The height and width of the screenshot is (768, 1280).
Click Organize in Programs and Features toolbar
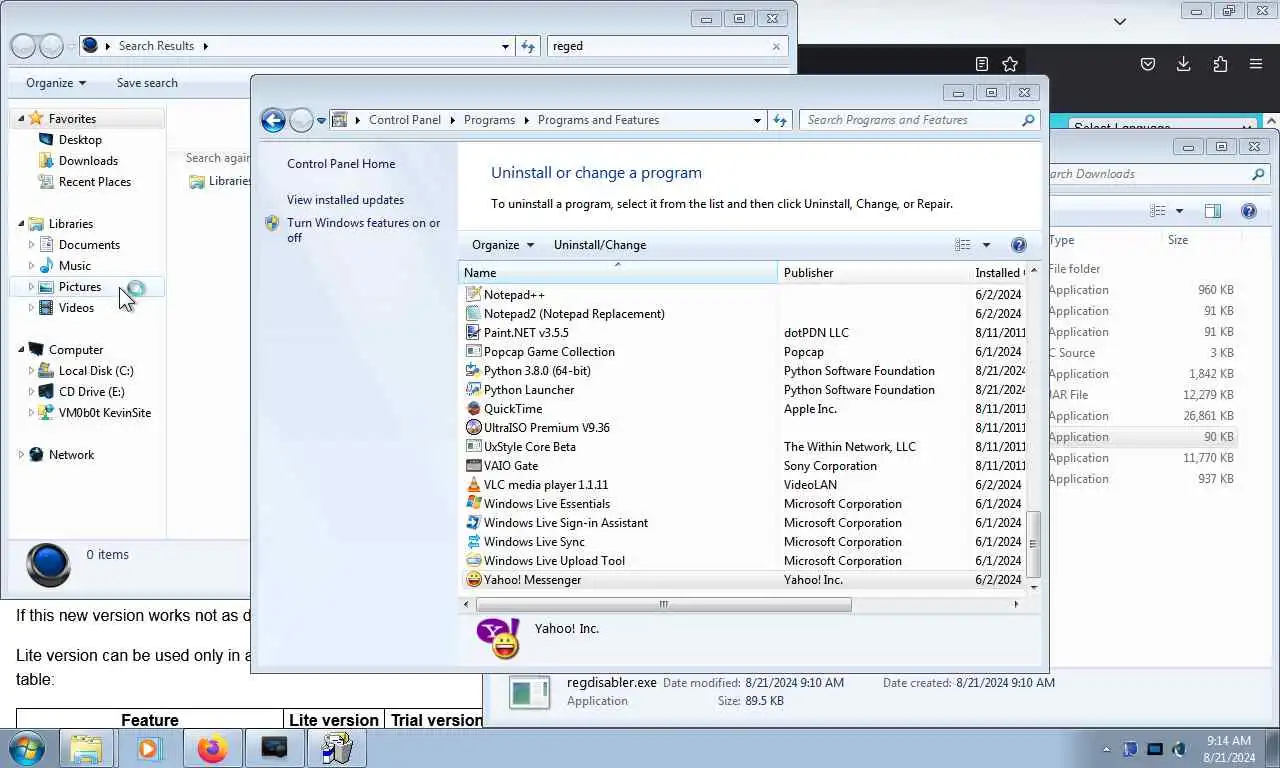click(x=503, y=245)
